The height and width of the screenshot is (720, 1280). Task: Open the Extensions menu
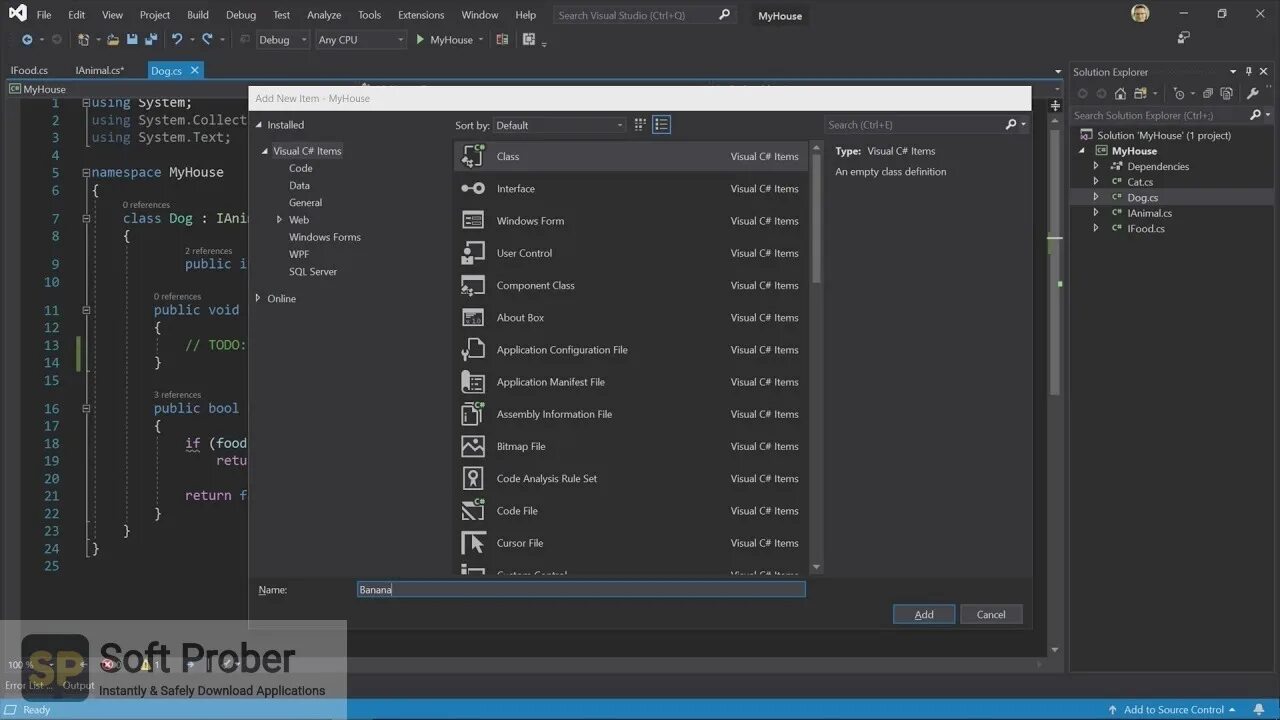(421, 15)
